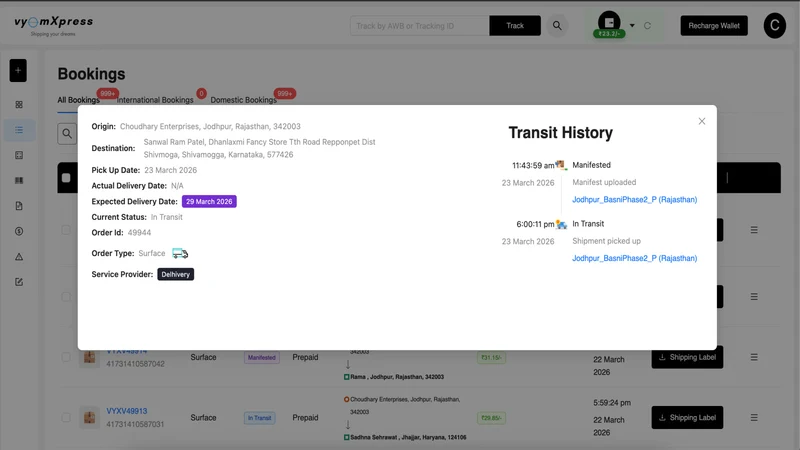Image resolution: width=800 pixels, height=450 pixels.
Task: Open VYXV49913 booking link
Action: pos(127,411)
